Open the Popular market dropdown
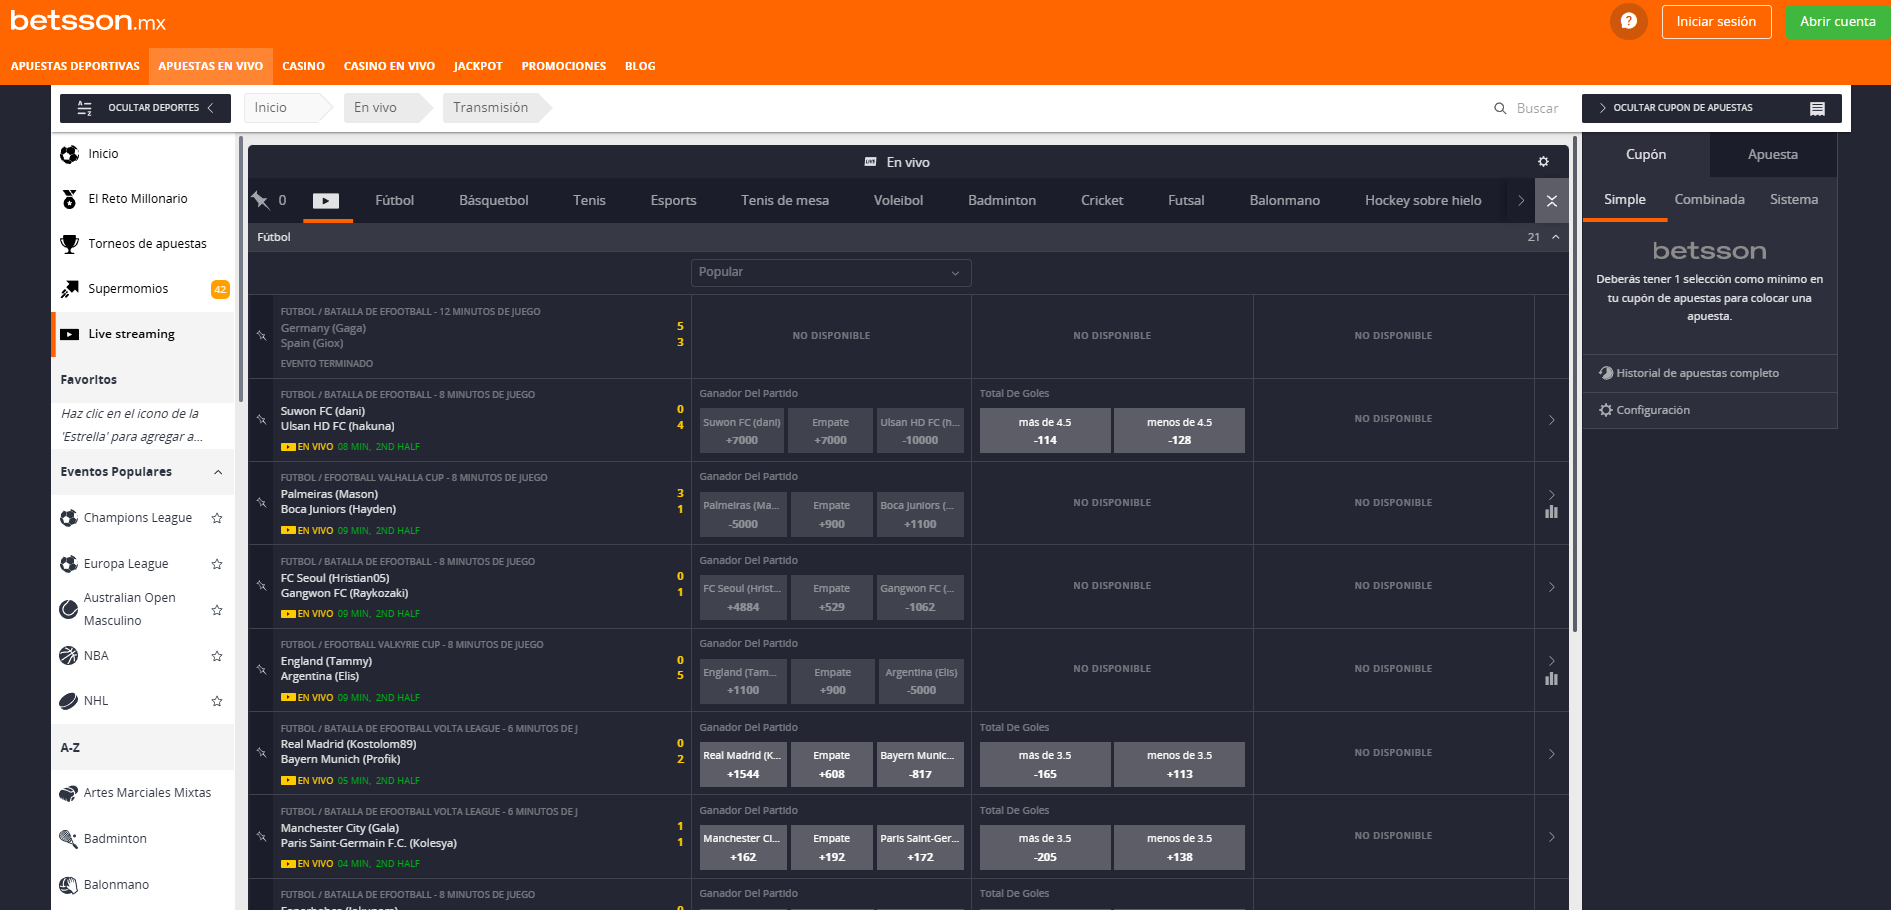This screenshot has width=1891, height=910. [x=830, y=272]
